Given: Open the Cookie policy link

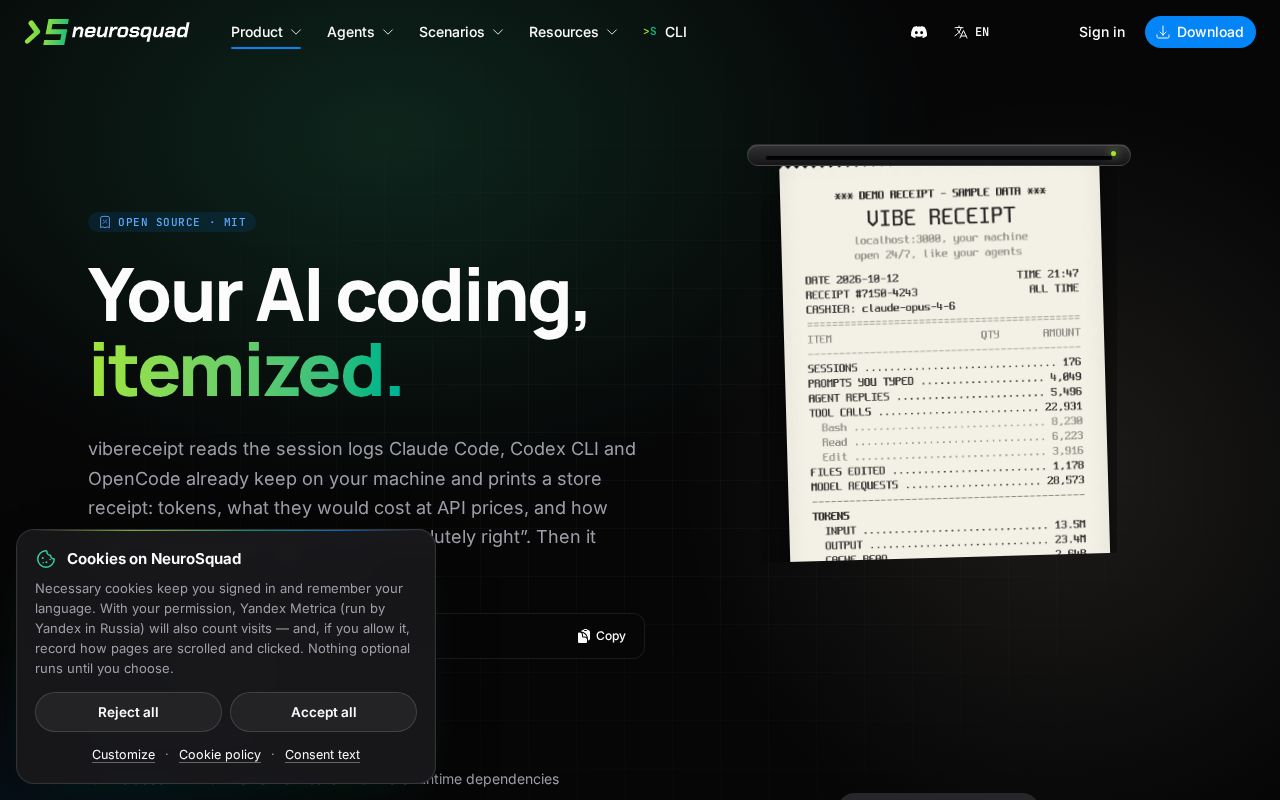Looking at the screenshot, I should tap(220, 755).
